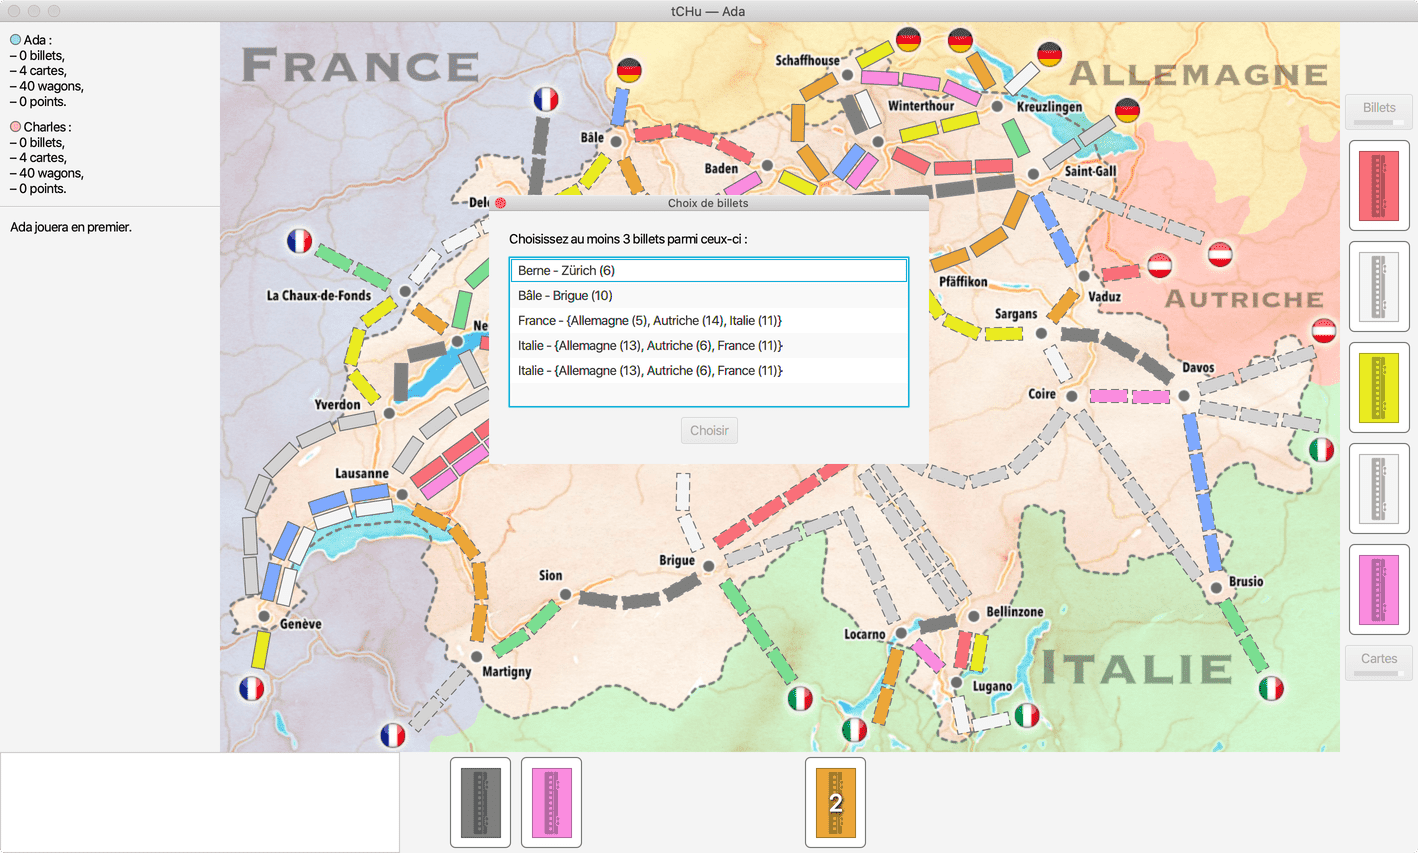Image resolution: width=1418 pixels, height=853 pixels.
Task: Click the Billets deck gauge bar
Action: (x=1379, y=122)
